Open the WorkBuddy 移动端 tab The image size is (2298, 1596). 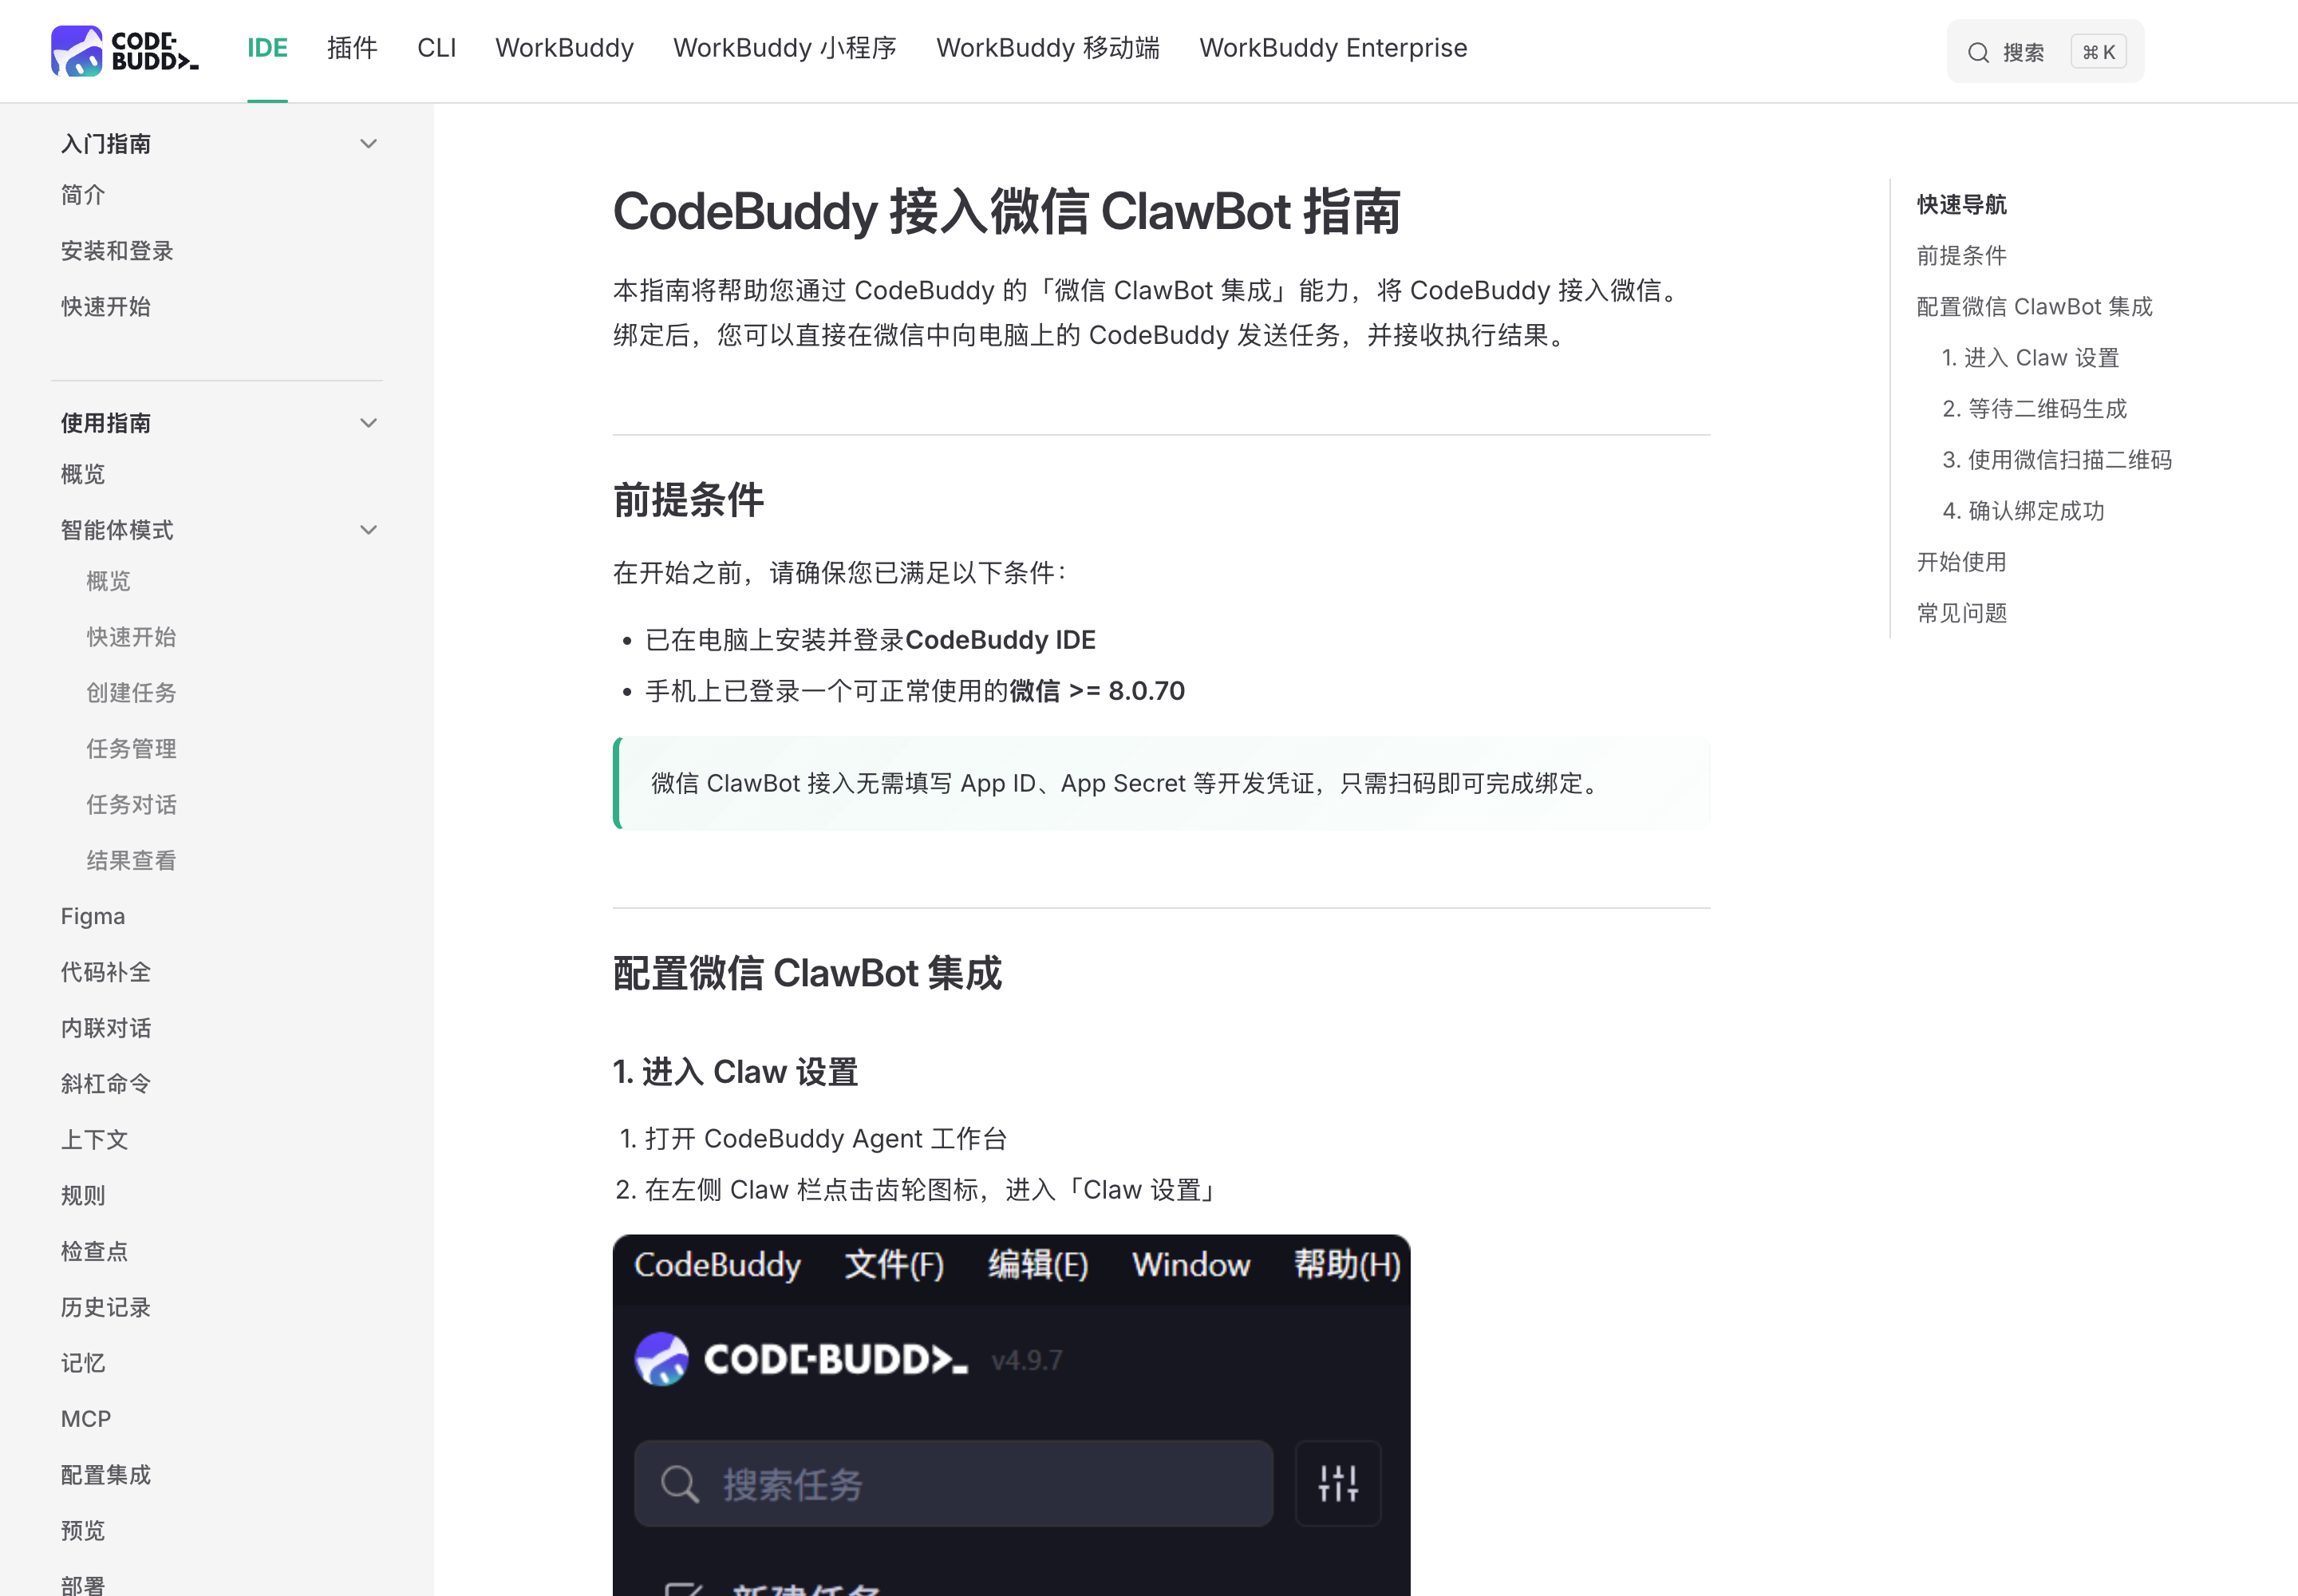coord(1047,48)
